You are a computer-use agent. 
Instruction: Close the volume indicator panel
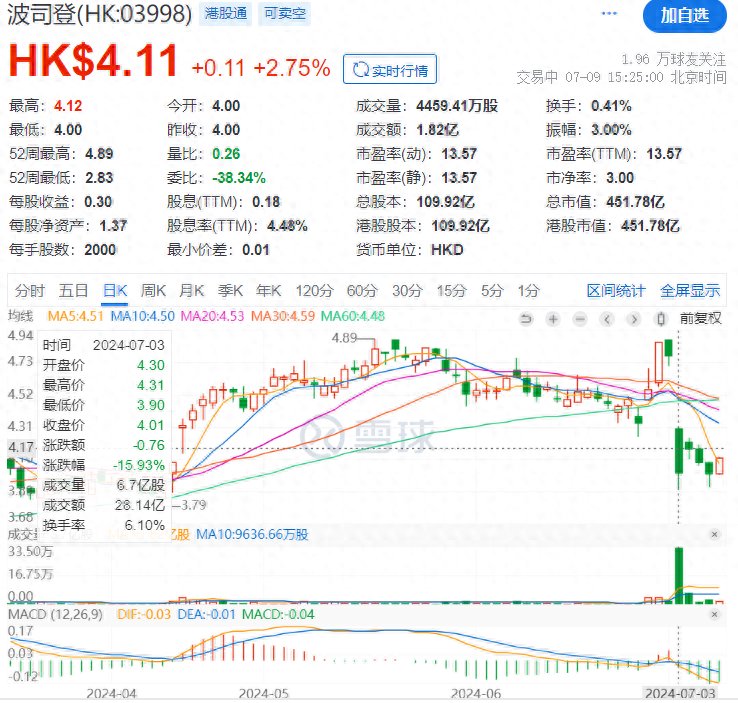(x=714, y=535)
